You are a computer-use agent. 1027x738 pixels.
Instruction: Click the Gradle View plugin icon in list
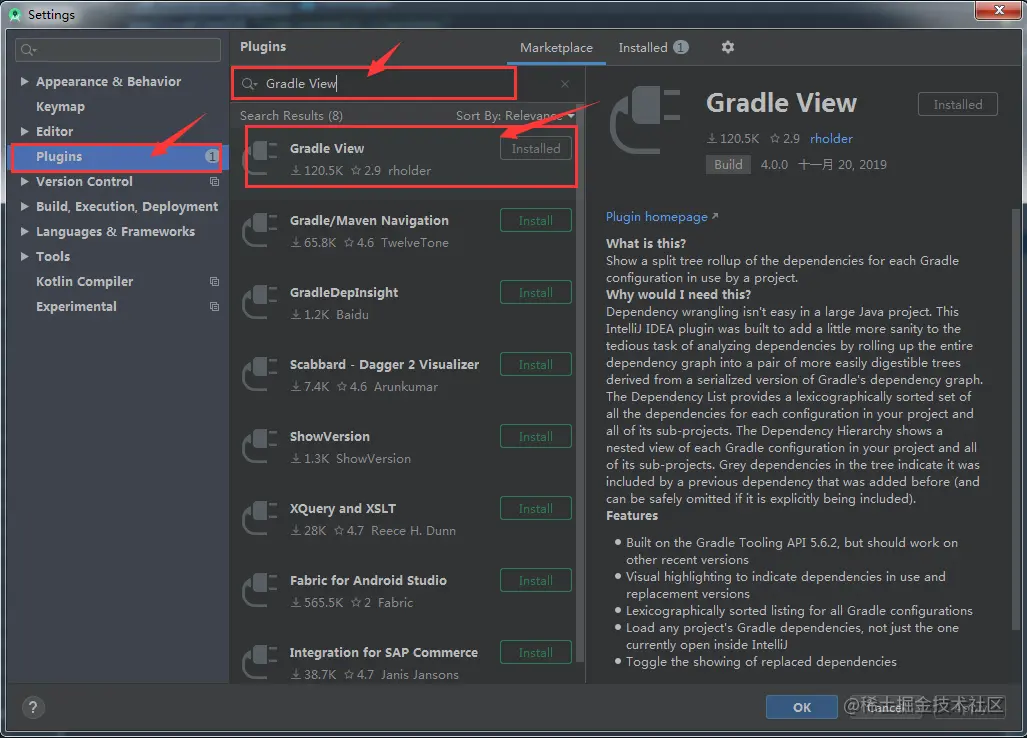pyautogui.click(x=261, y=158)
